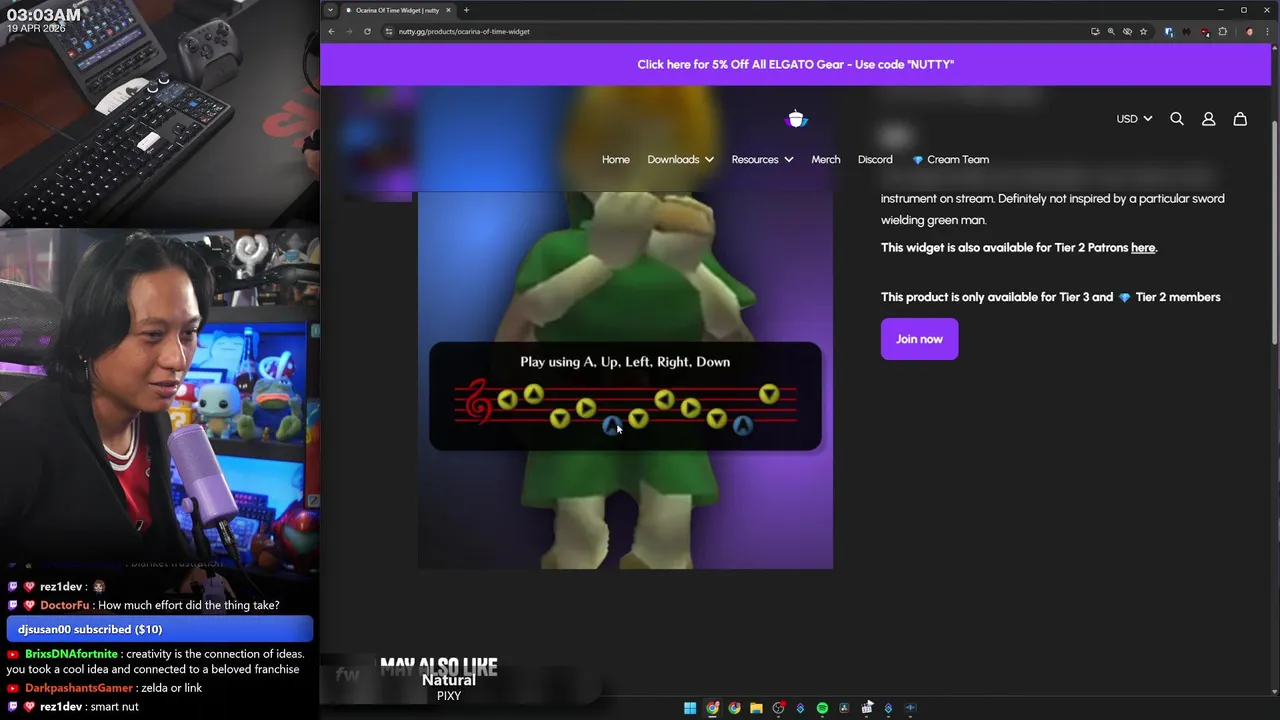Open the USD currency selector

(x=1134, y=119)
